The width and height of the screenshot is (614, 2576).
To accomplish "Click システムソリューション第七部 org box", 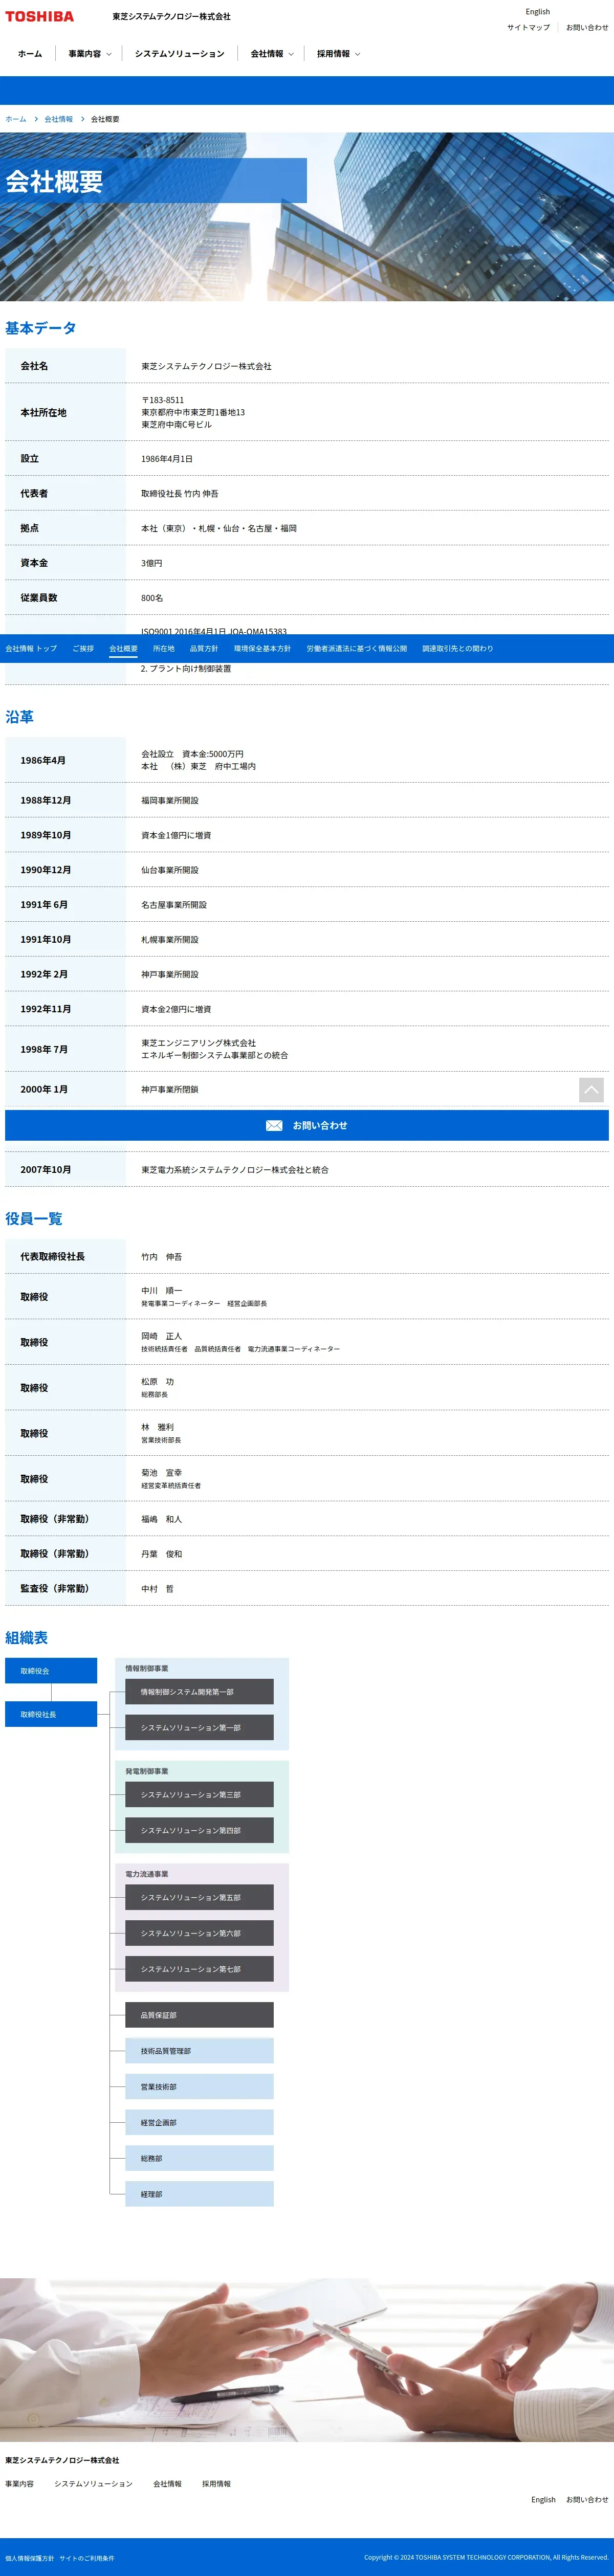I will 199,1969.
